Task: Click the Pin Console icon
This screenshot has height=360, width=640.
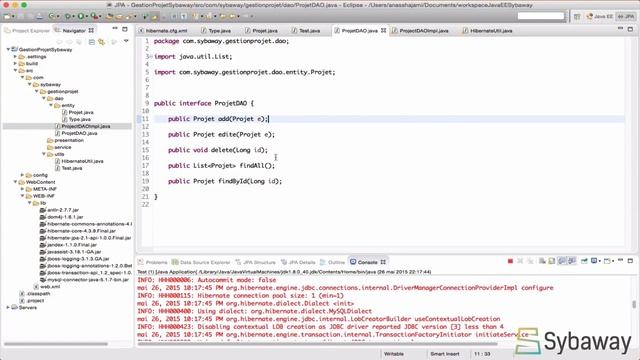Action: [584, 261]
